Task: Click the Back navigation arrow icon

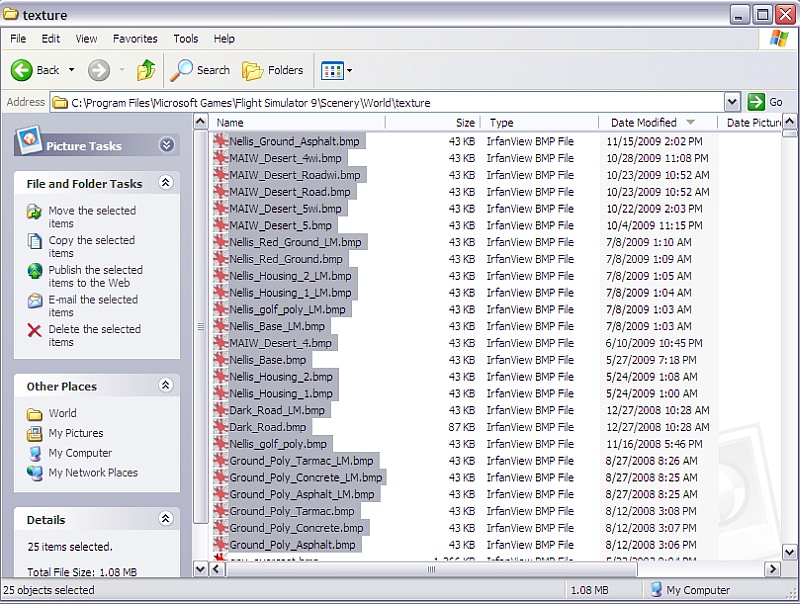Action: click(23, 70)
